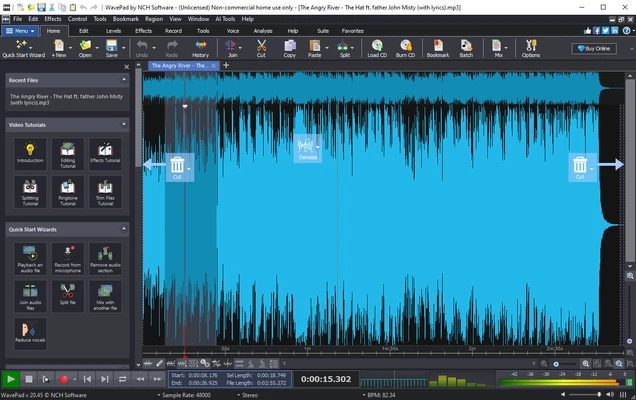The image size is (636, 400).
Task: Open the Menu dropdown button
Action: 20,31
